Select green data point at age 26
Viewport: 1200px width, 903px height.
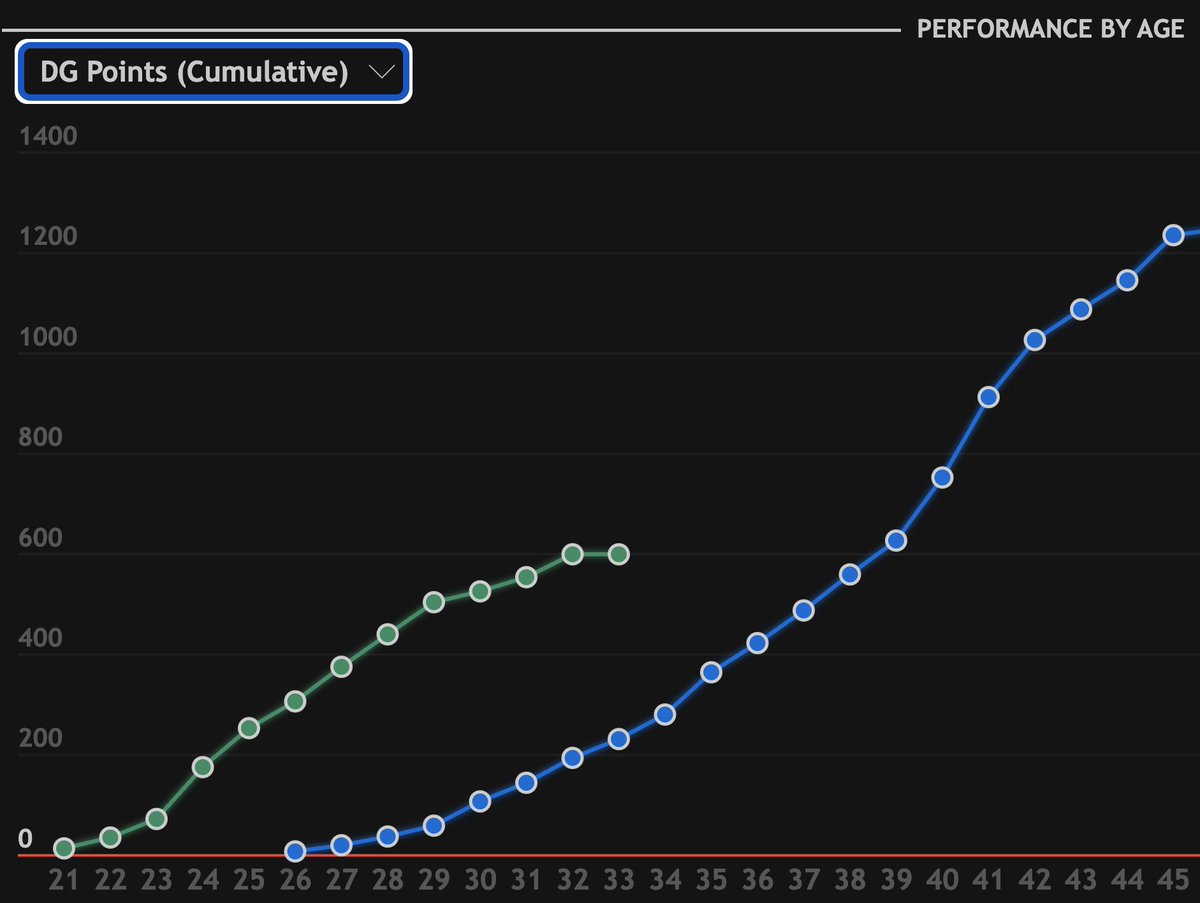tap(295, 701)
